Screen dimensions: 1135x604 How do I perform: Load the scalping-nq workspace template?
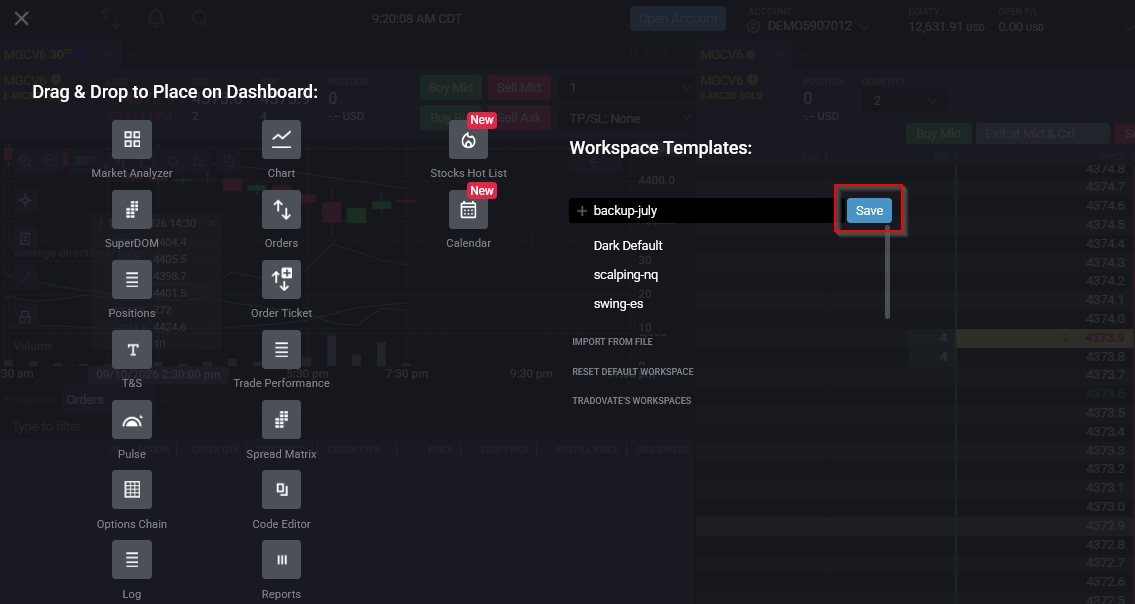pyautogui.click(x=625, y=274)
